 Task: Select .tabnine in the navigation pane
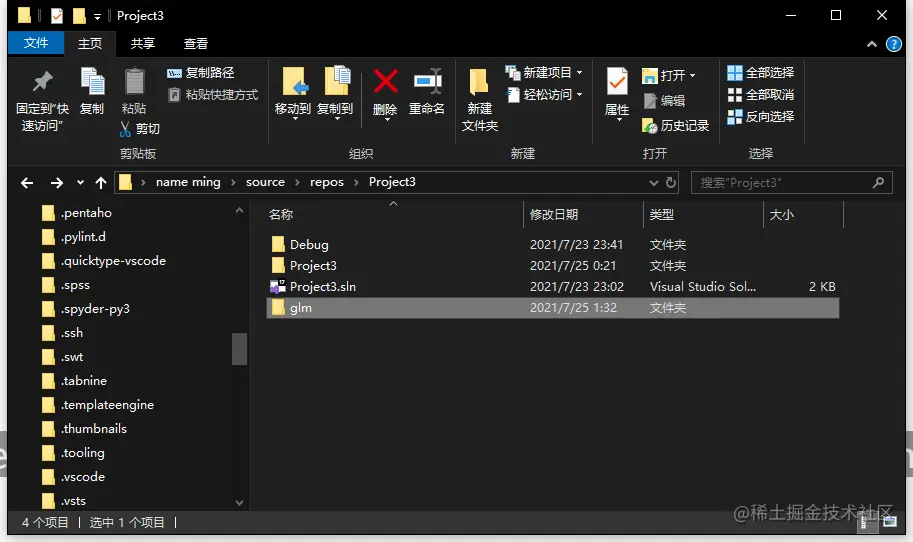pyautogui.click(x=74, y=381)
